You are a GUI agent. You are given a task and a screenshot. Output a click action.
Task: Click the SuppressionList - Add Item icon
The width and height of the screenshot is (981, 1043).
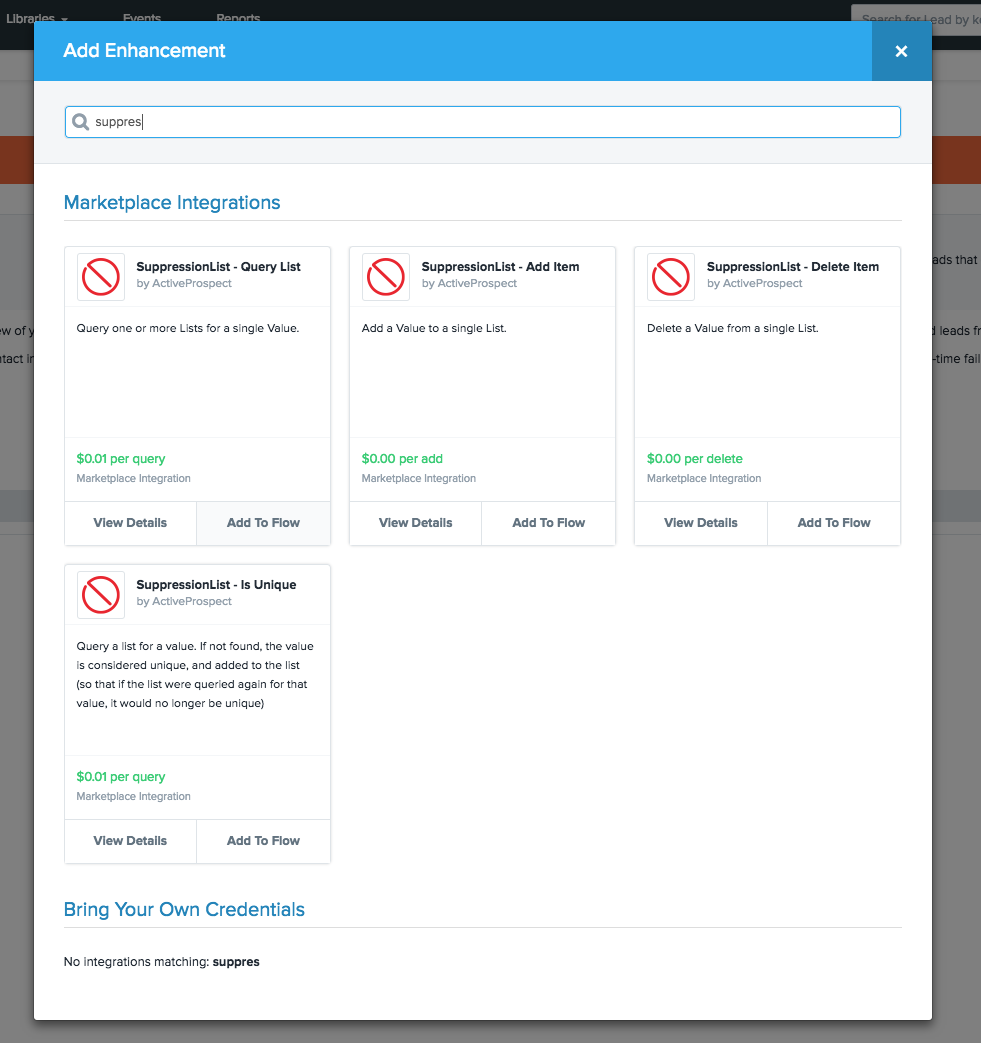tap(386, 277)
